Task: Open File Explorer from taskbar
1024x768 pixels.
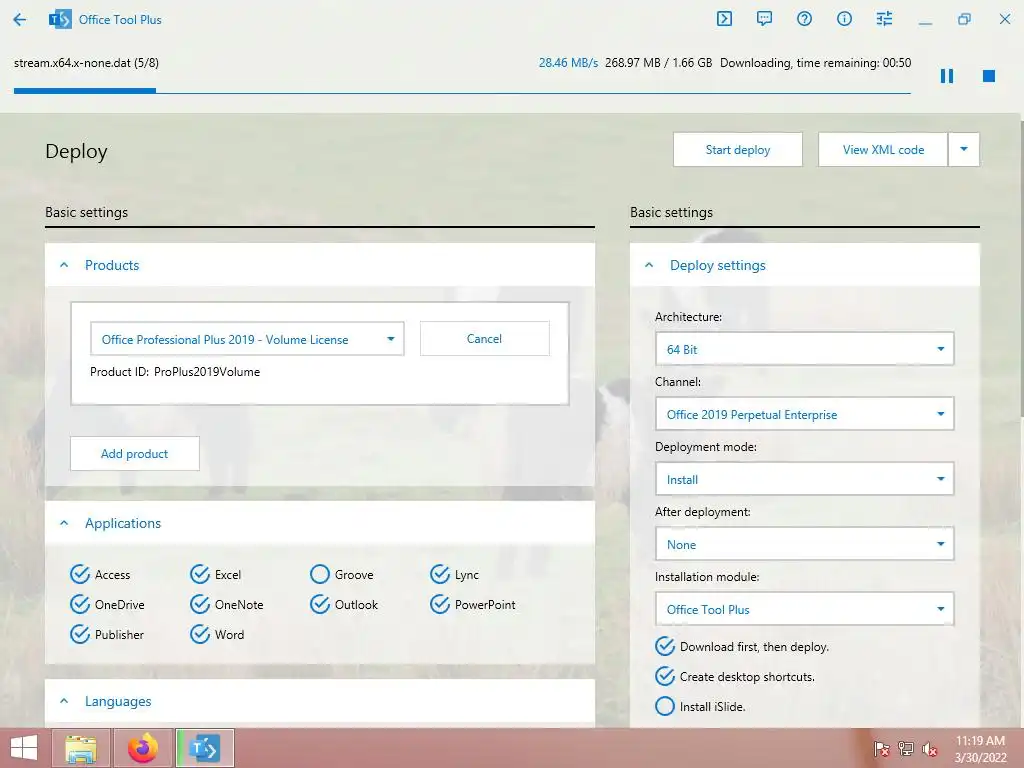Action: tap(81, 748)
